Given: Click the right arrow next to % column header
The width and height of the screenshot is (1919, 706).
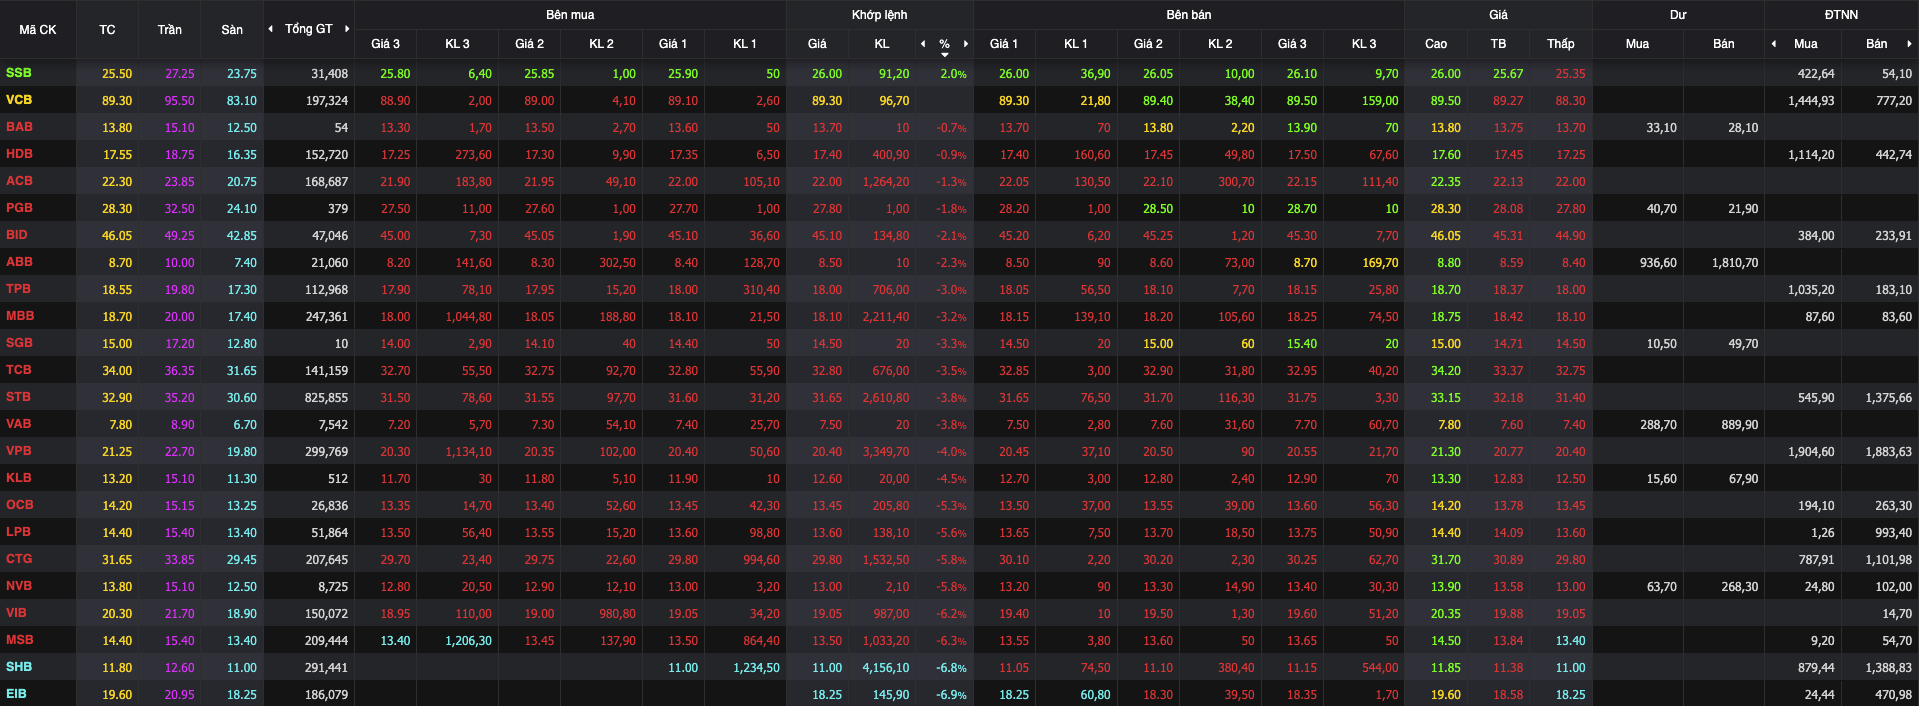Looking at the screenshot, I should (966, 44).
